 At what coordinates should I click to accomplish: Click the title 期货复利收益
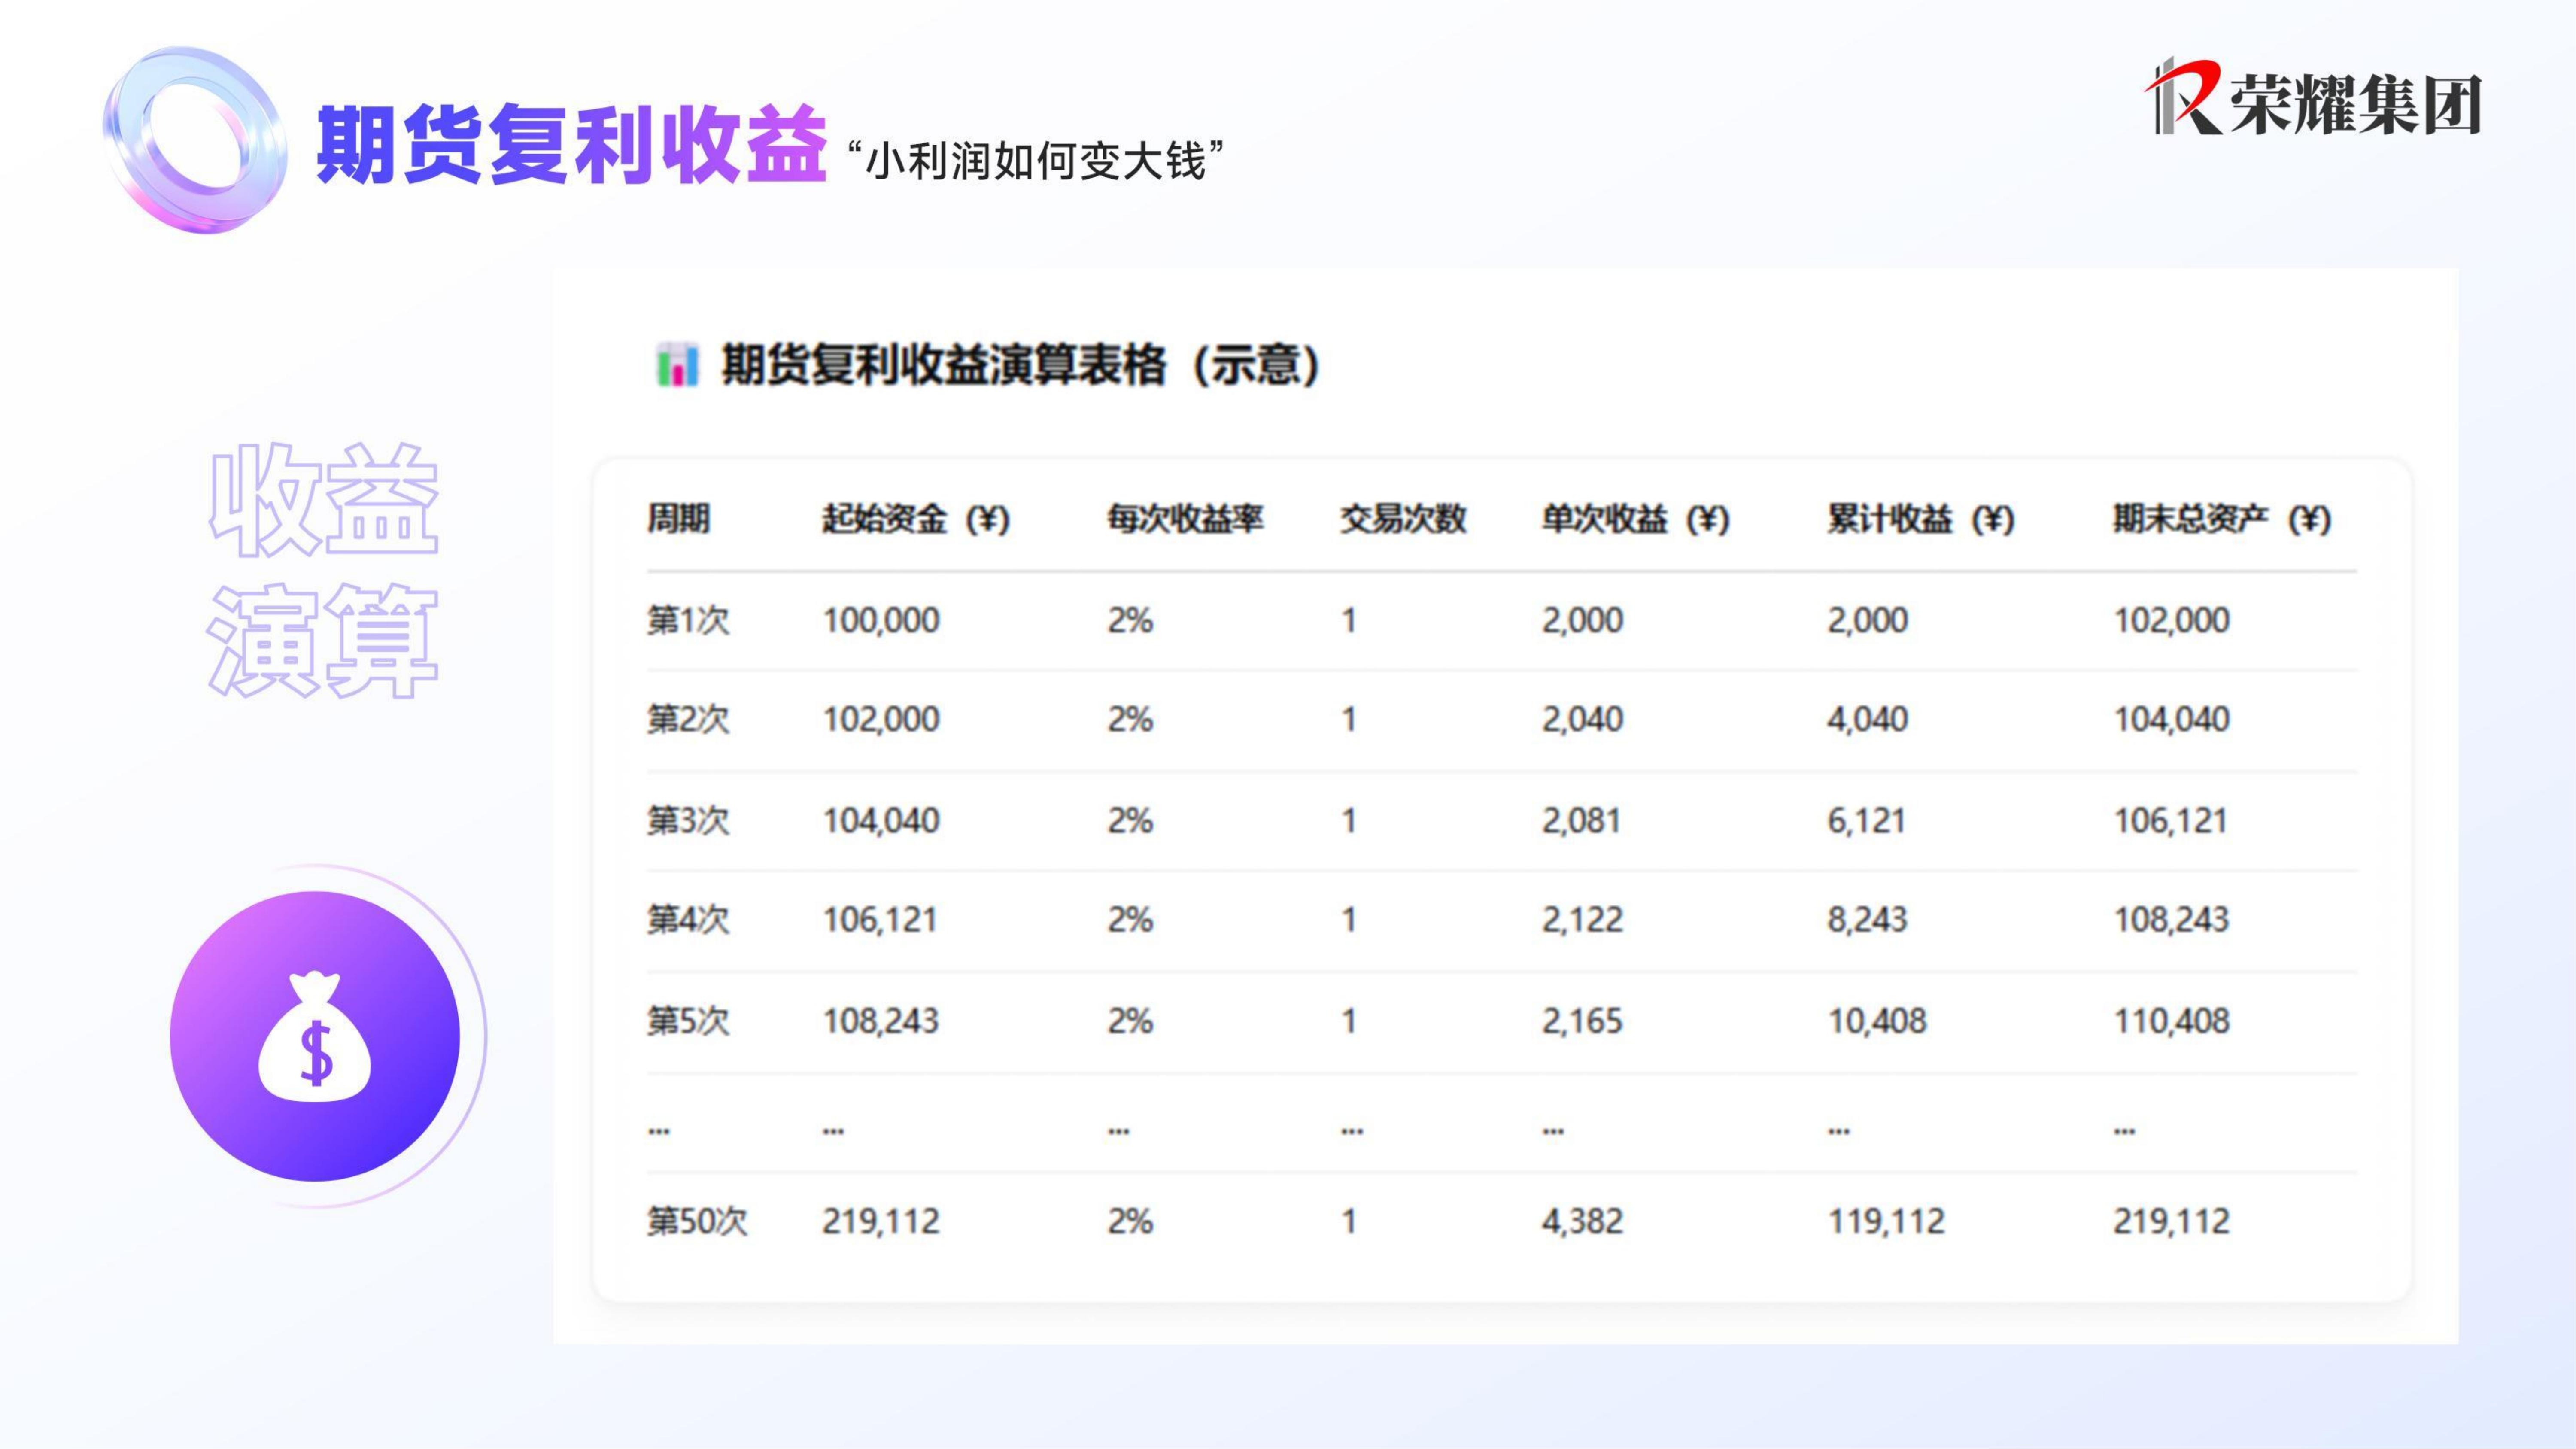tap(572, 145)
